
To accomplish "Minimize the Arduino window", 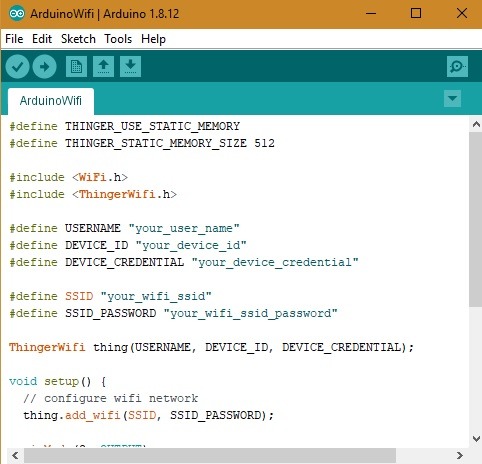I will 371,14.
